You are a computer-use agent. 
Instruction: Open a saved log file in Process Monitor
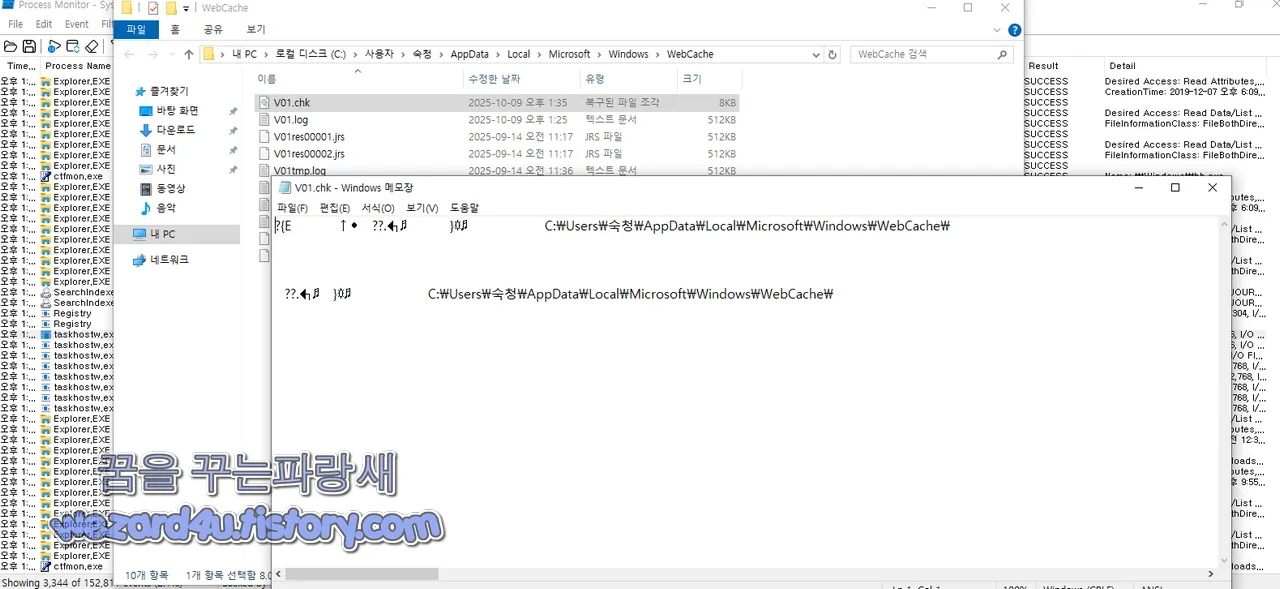pyautogui.click(x=11, y=45)
